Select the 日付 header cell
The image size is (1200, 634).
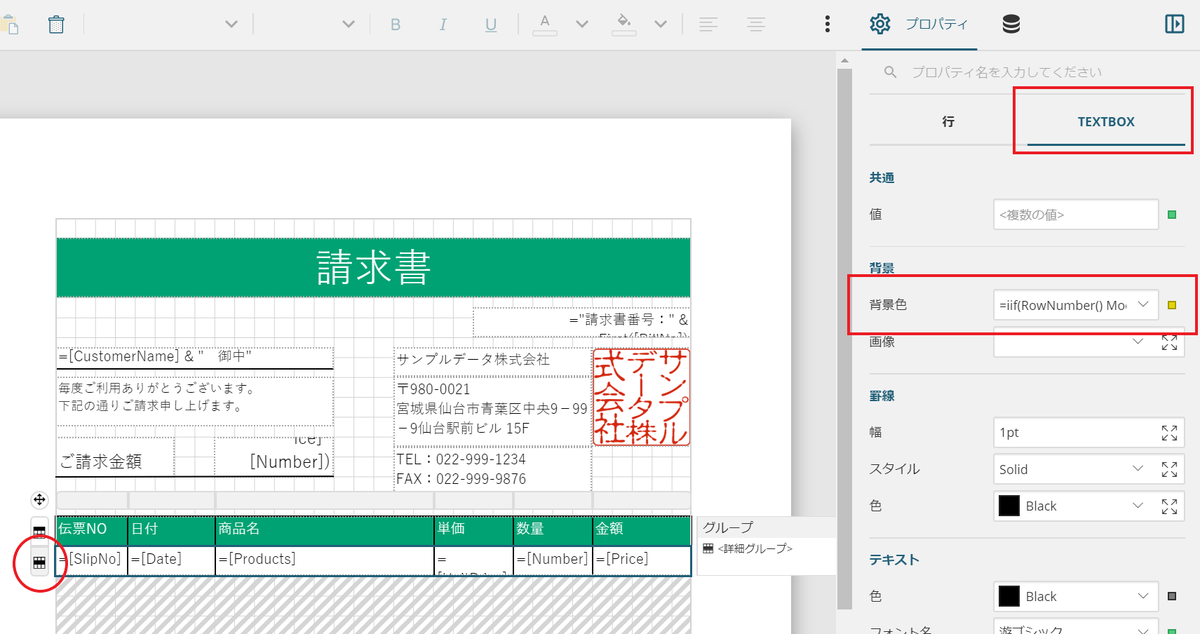click(x=171, y=530)
